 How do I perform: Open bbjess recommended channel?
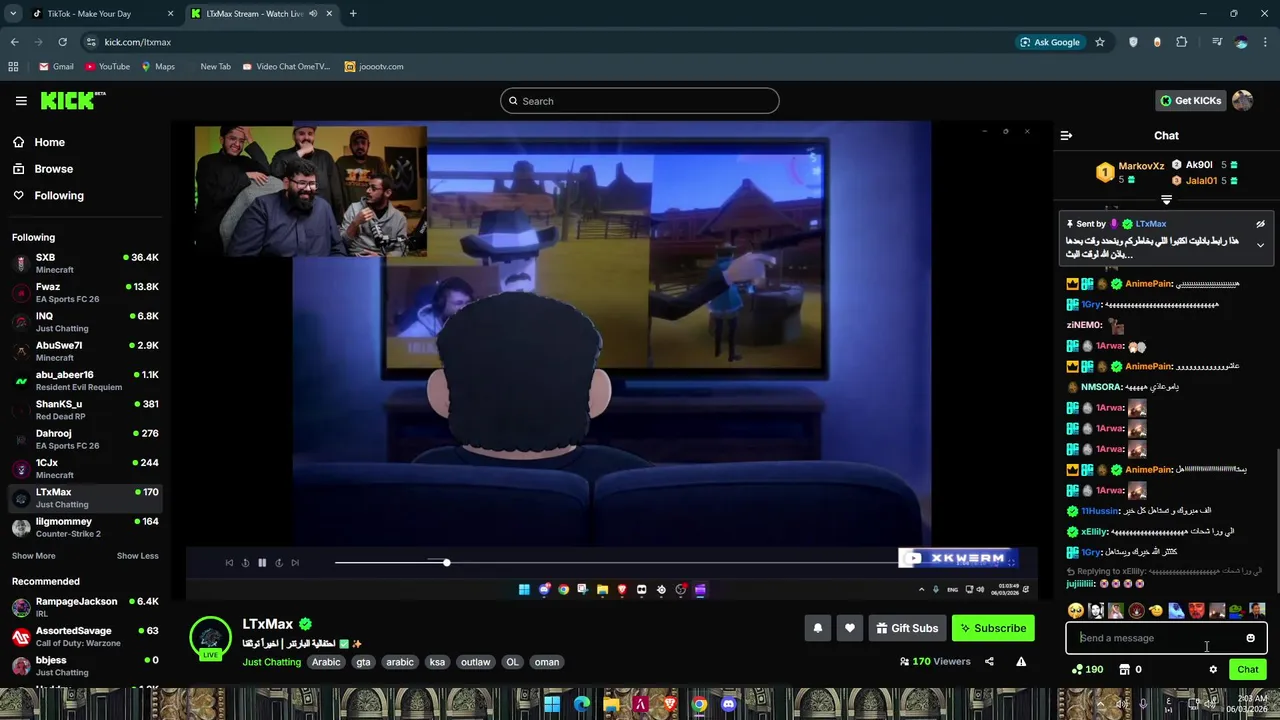[x=85, y=666]
